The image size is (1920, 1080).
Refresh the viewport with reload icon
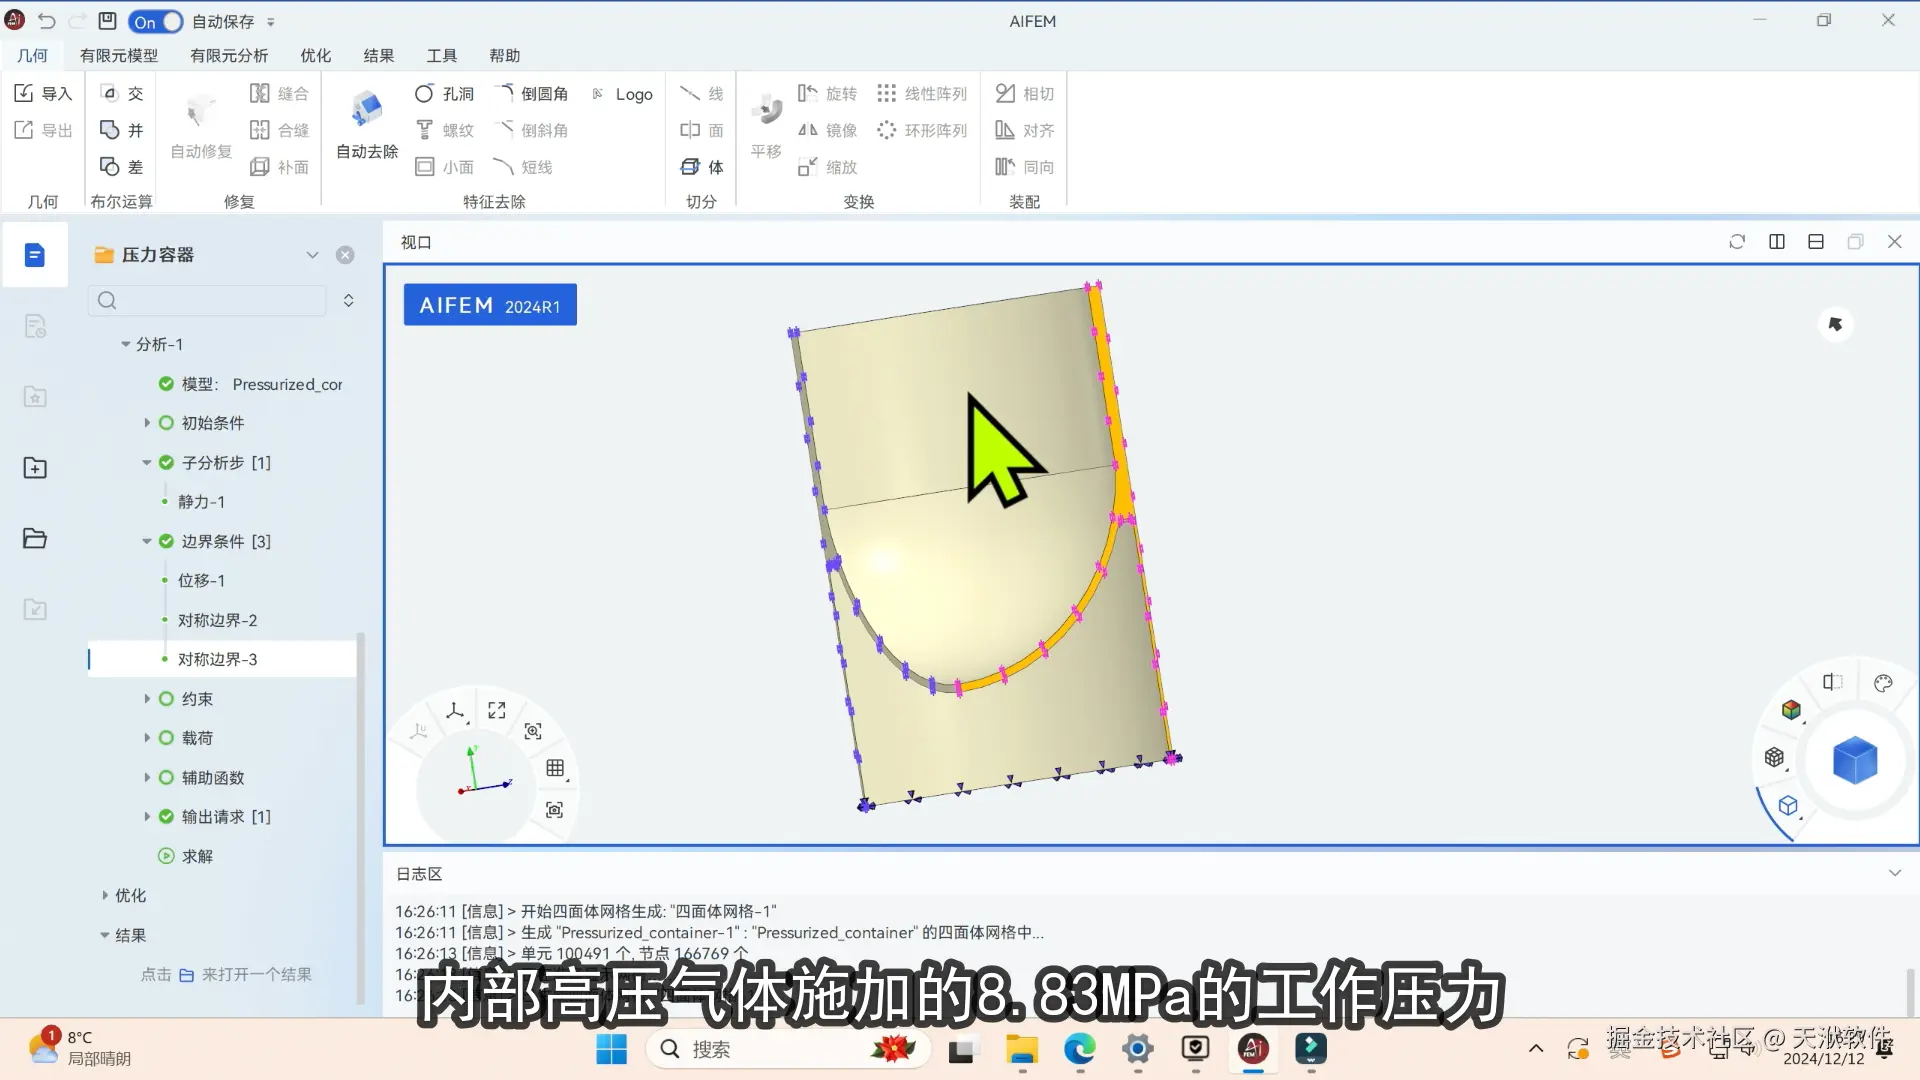click(x=1737, y=242)
